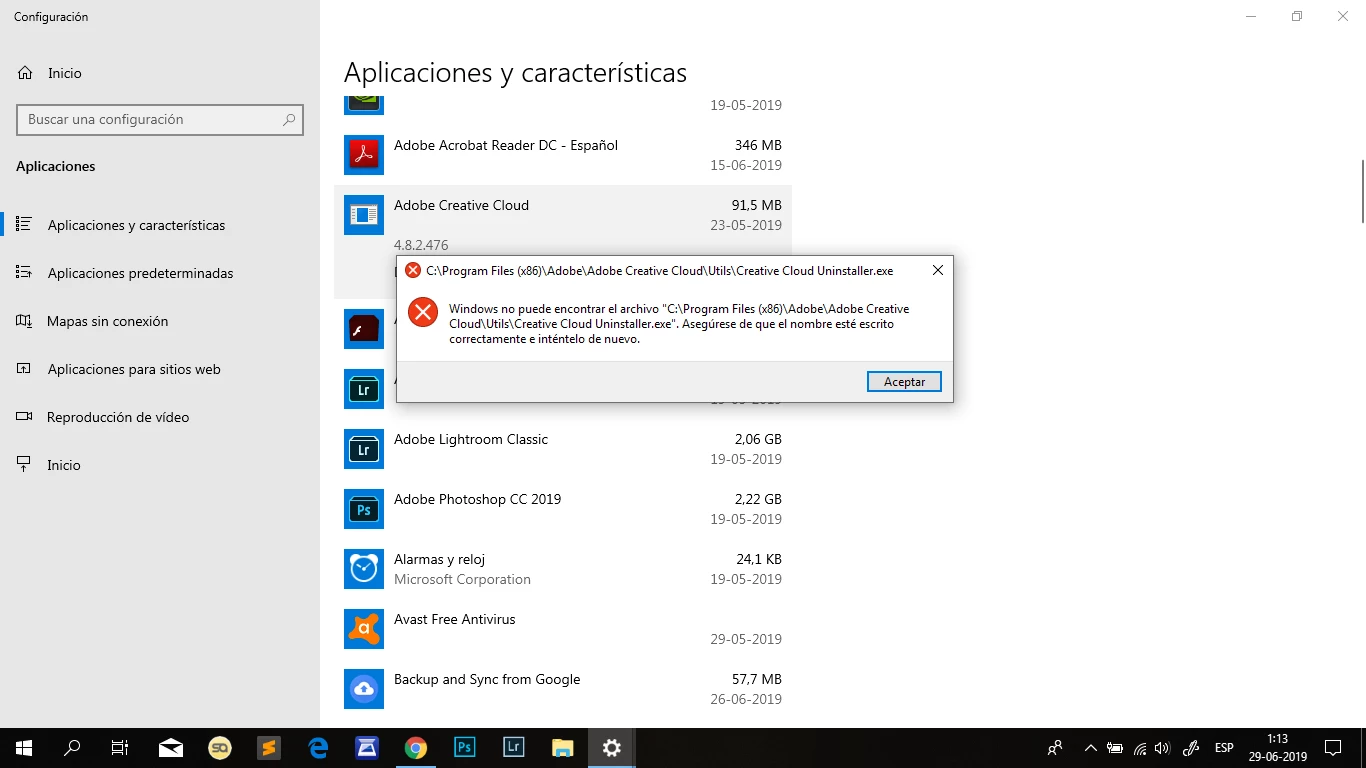
Task: Open File Explorer from the taskbar
Action: point(563,748)
